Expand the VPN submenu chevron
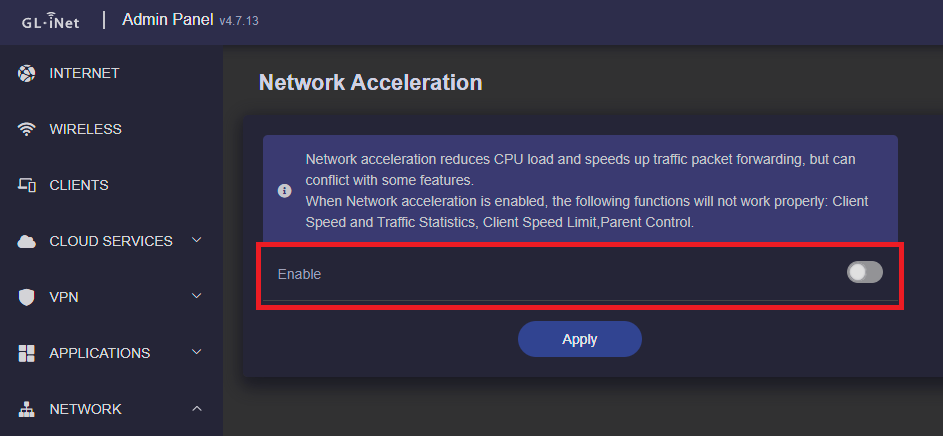 [x=197, y=296]
